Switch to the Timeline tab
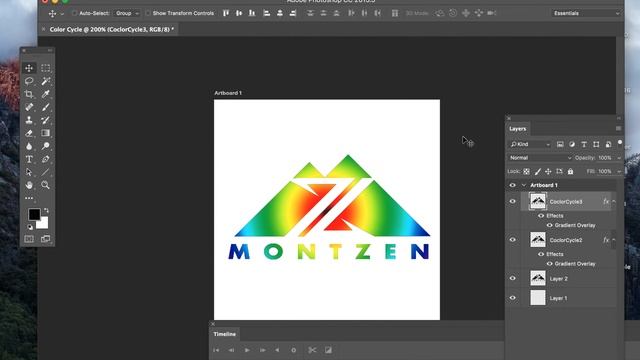This screenshot has height=360, width=640. [x=224, y=334]
